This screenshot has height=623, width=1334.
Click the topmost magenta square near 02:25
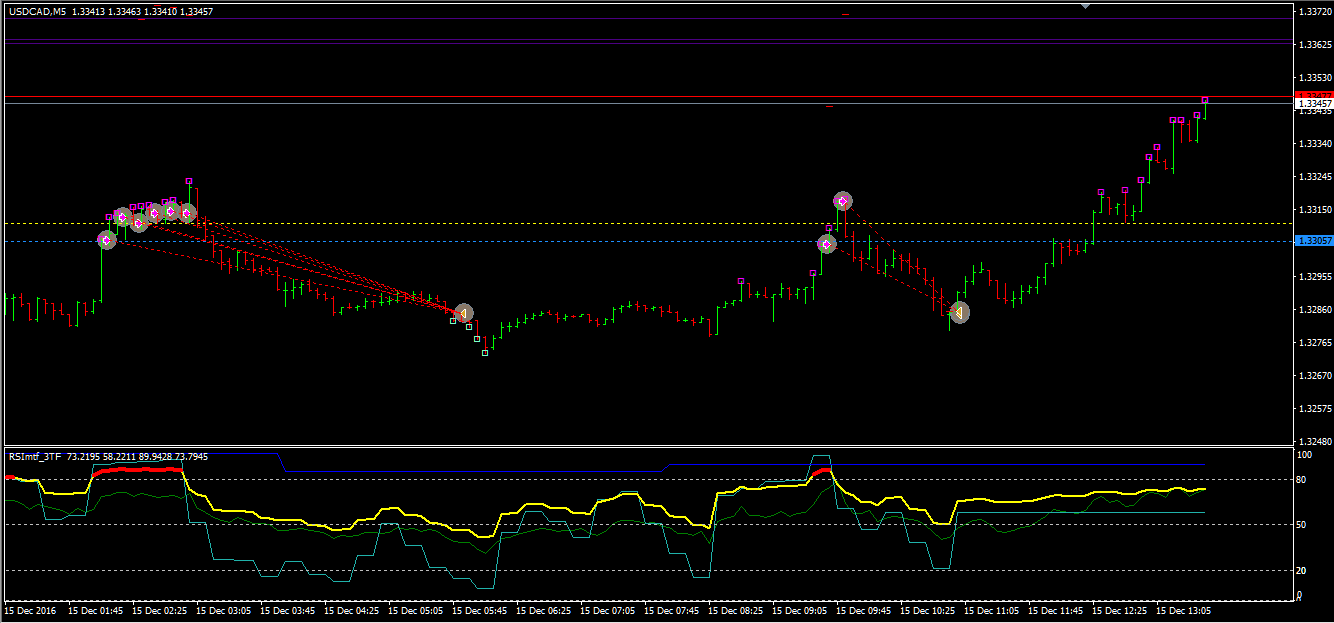[189, 181]
